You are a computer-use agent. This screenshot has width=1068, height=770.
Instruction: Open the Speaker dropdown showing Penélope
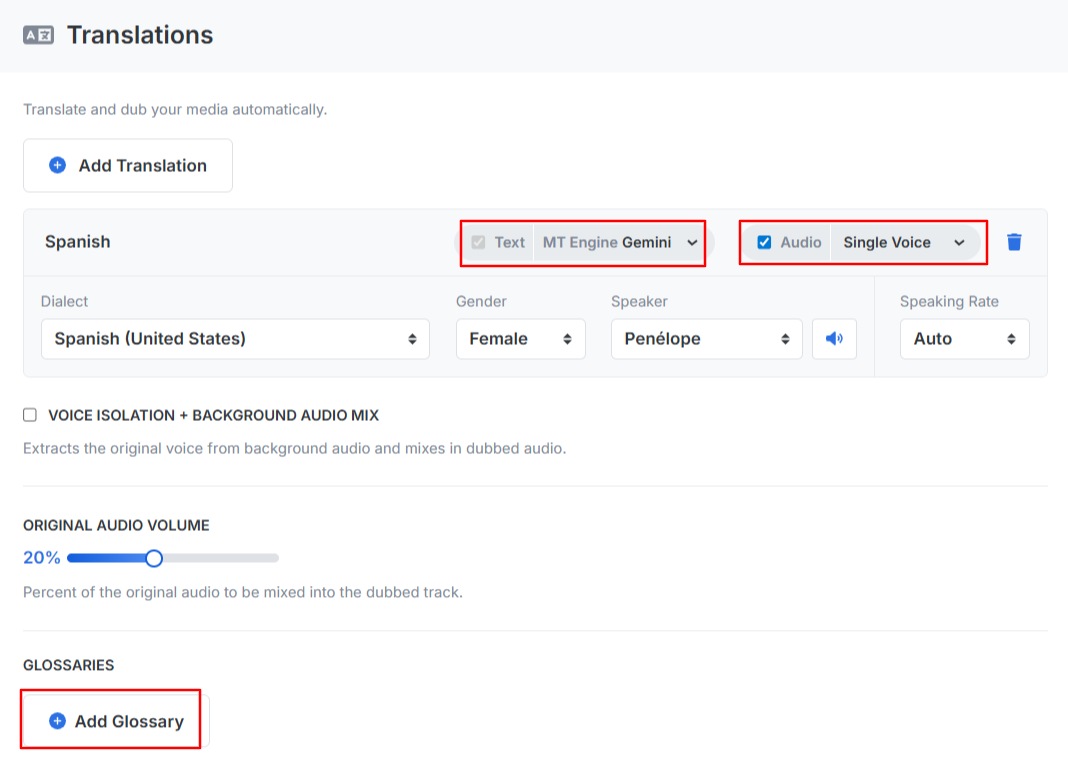706,339
